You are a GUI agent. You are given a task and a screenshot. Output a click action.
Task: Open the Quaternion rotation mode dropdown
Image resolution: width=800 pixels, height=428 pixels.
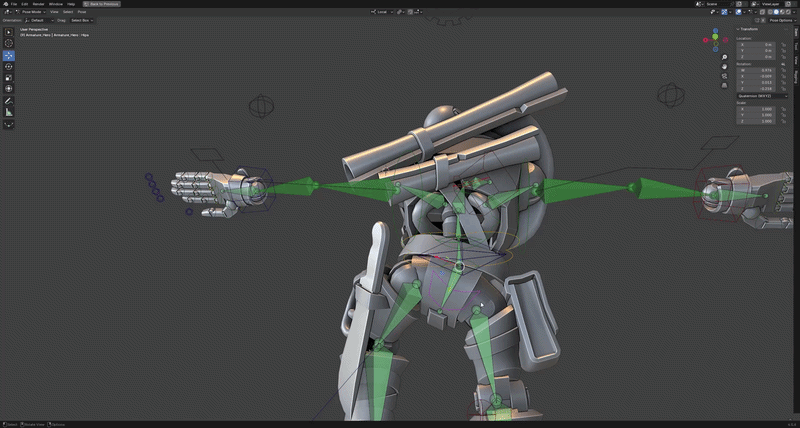click(762, 96)
